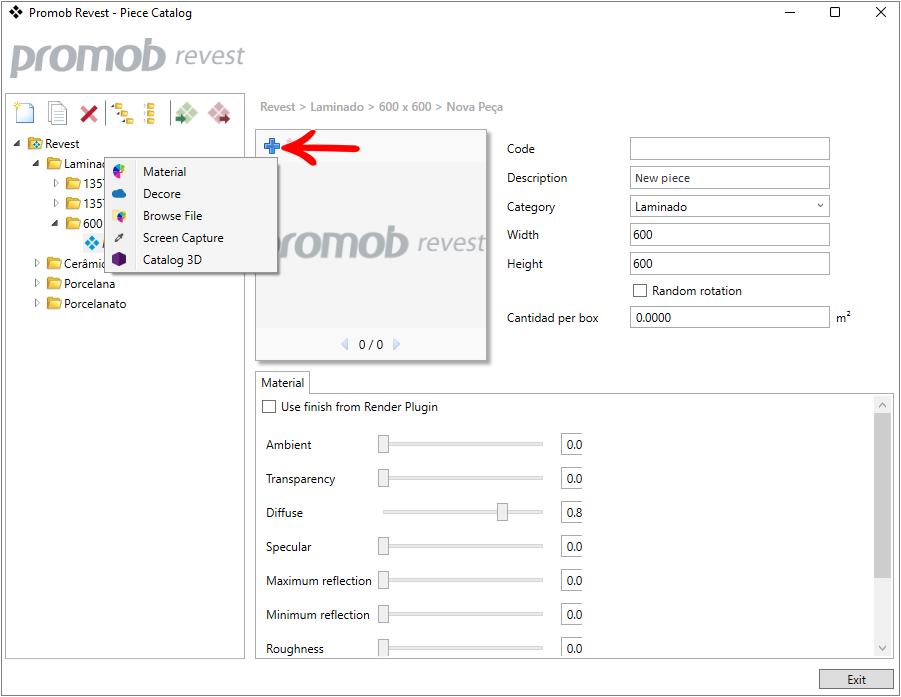
Task: Click the Transparency value box
Action: click(x=572, y=479)
